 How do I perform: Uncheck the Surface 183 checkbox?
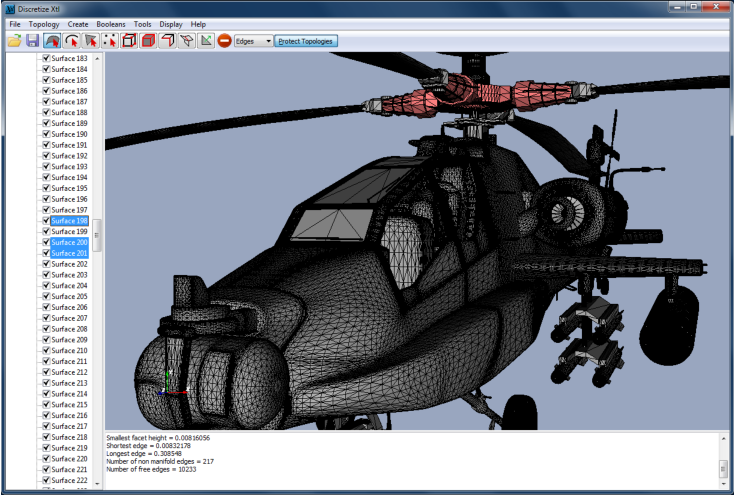[x=45, y=59]
